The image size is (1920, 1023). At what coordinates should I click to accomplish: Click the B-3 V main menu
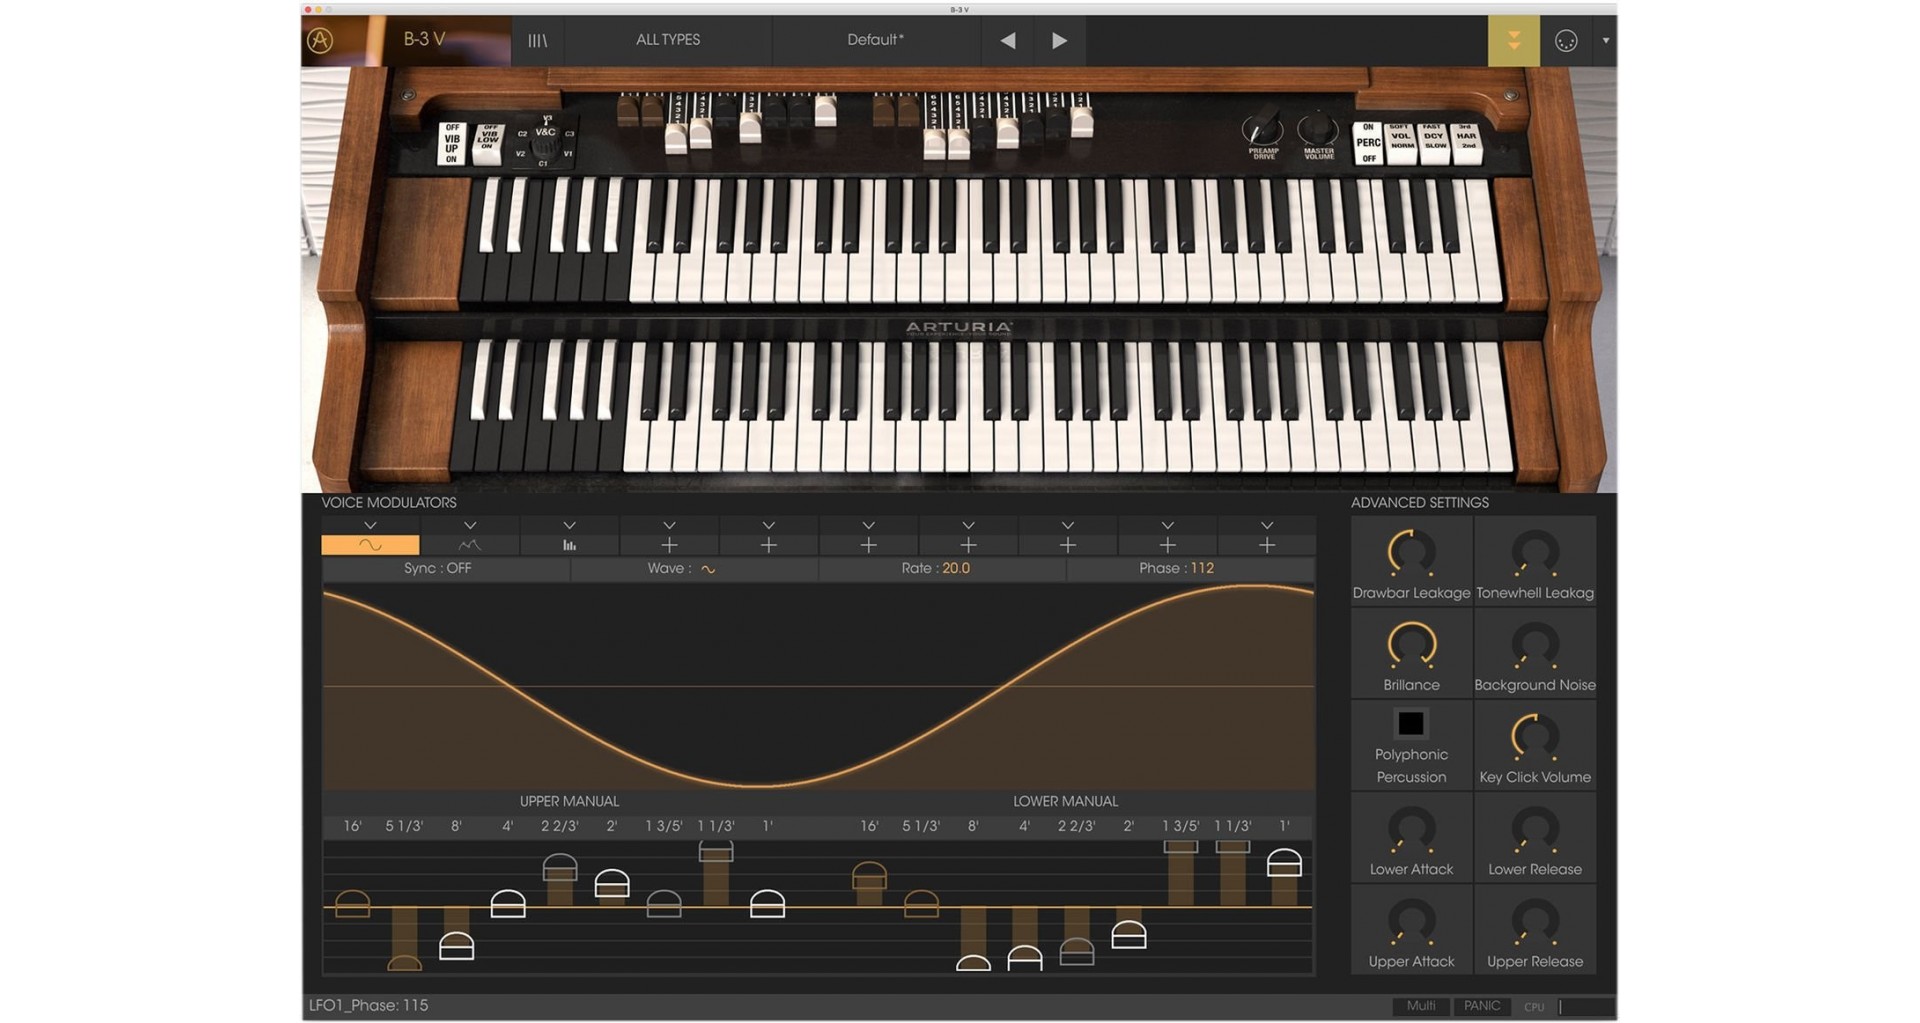tap(424, 40)
